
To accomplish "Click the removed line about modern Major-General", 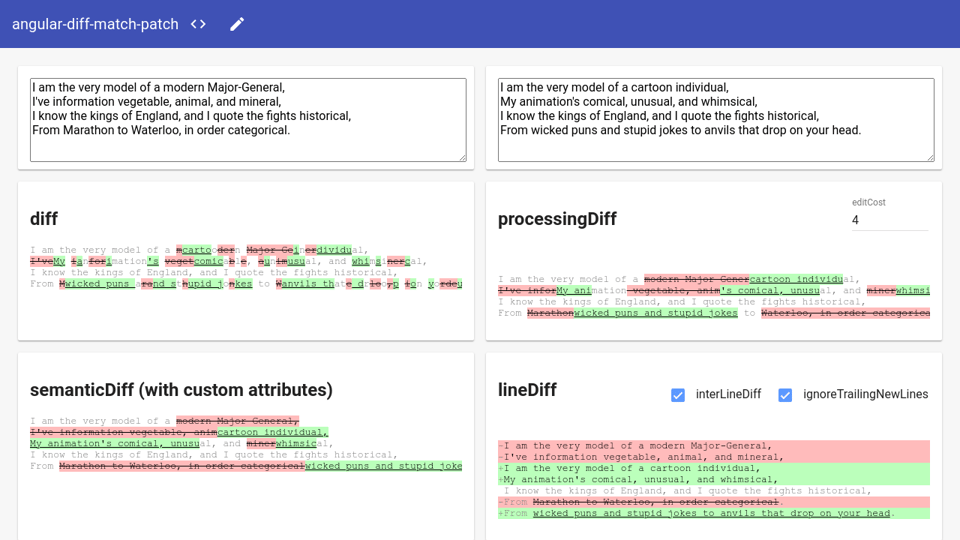I will click(x=637, y=446).
